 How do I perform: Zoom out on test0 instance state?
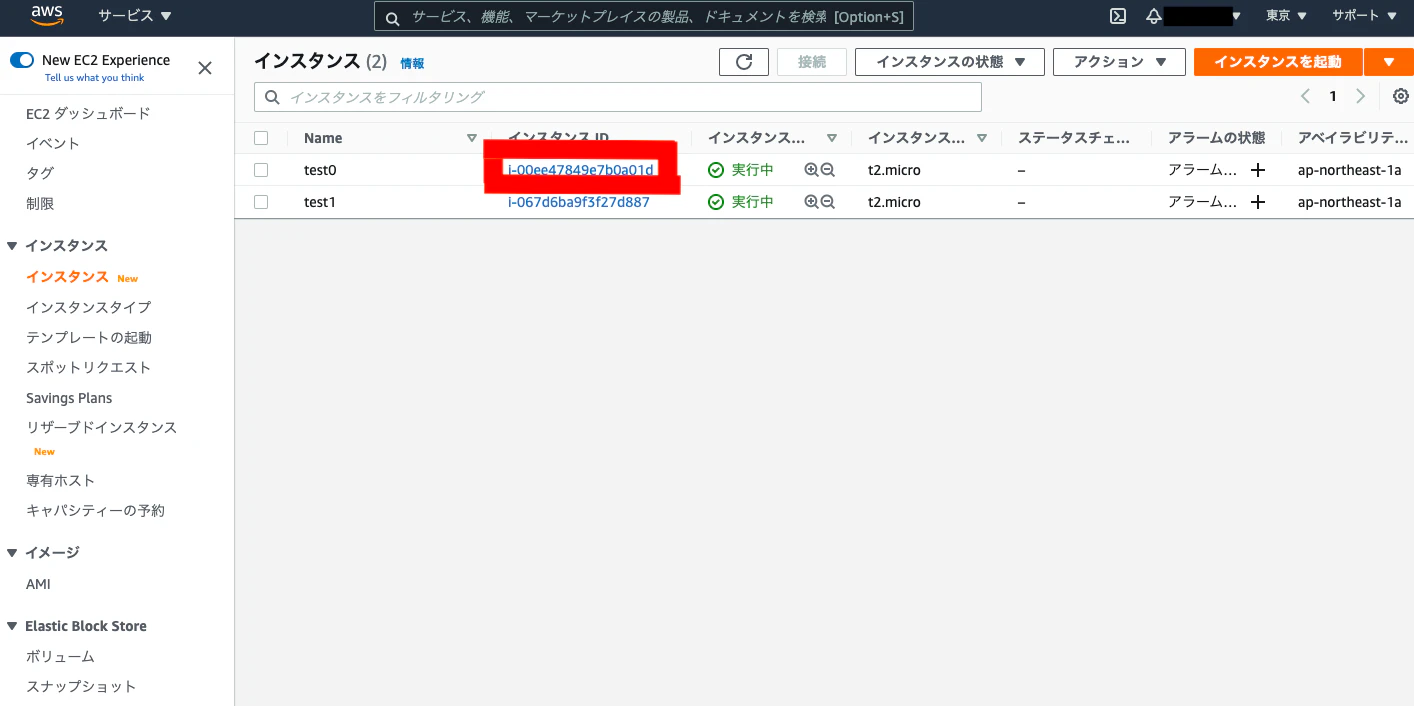[x=828, y=170]
